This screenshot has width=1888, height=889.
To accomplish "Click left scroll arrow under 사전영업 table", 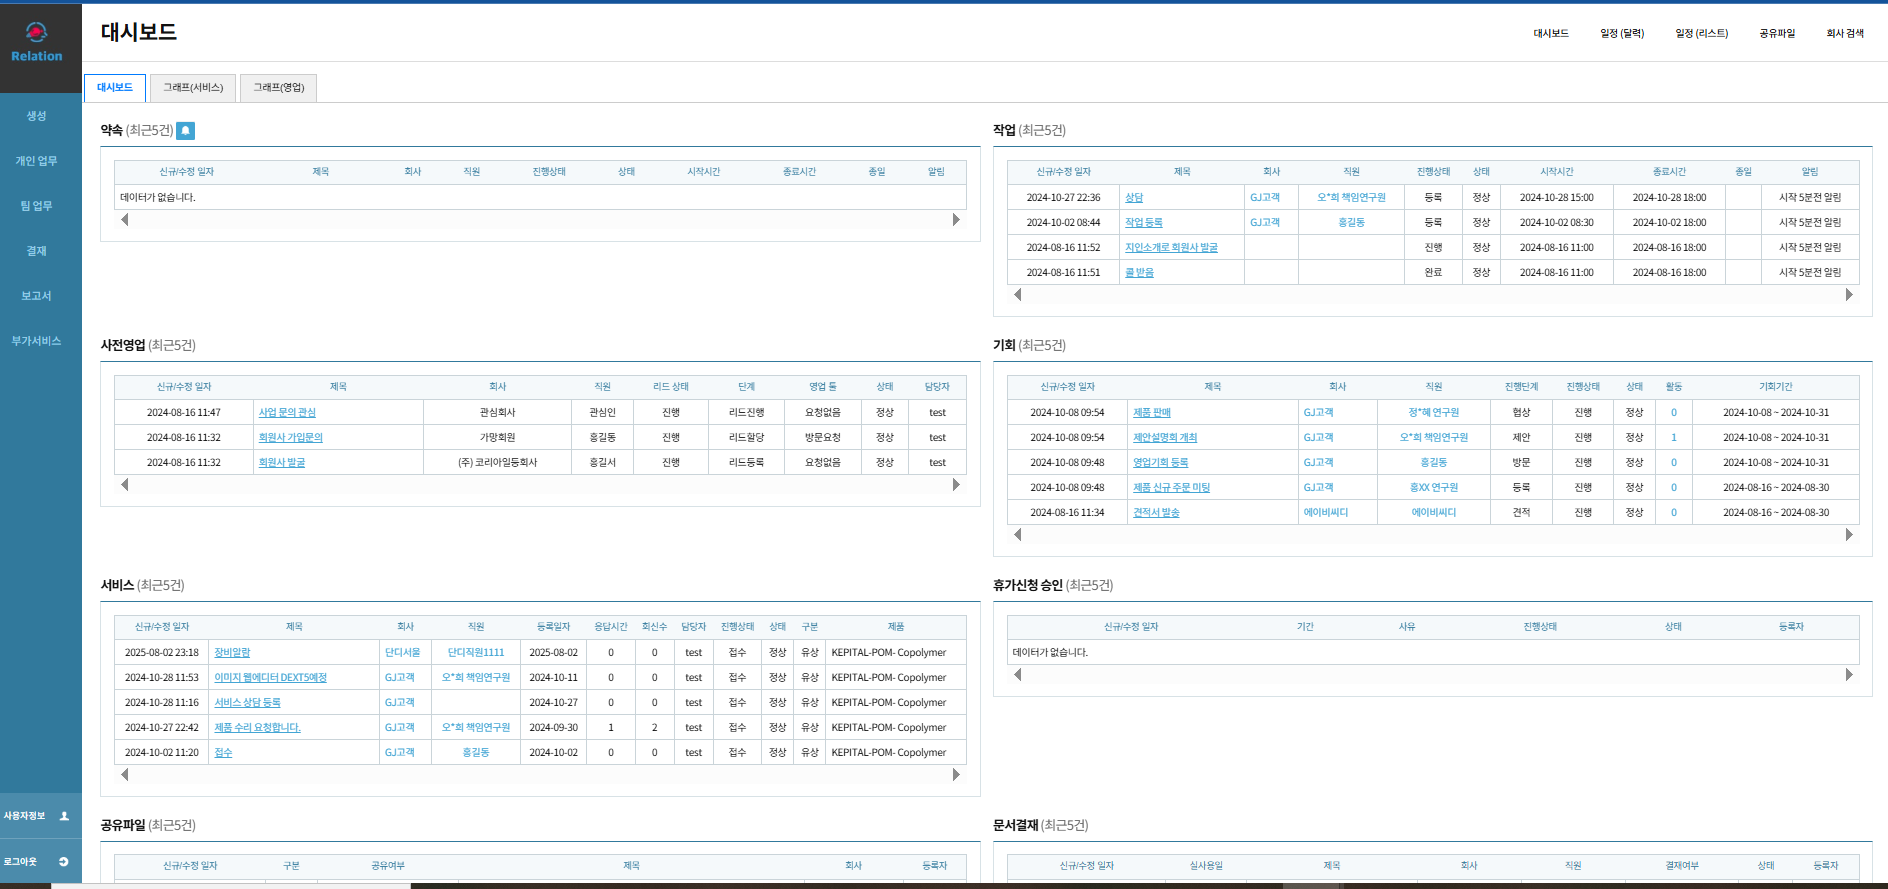I will pyautogui.click(x=125, y=485).
